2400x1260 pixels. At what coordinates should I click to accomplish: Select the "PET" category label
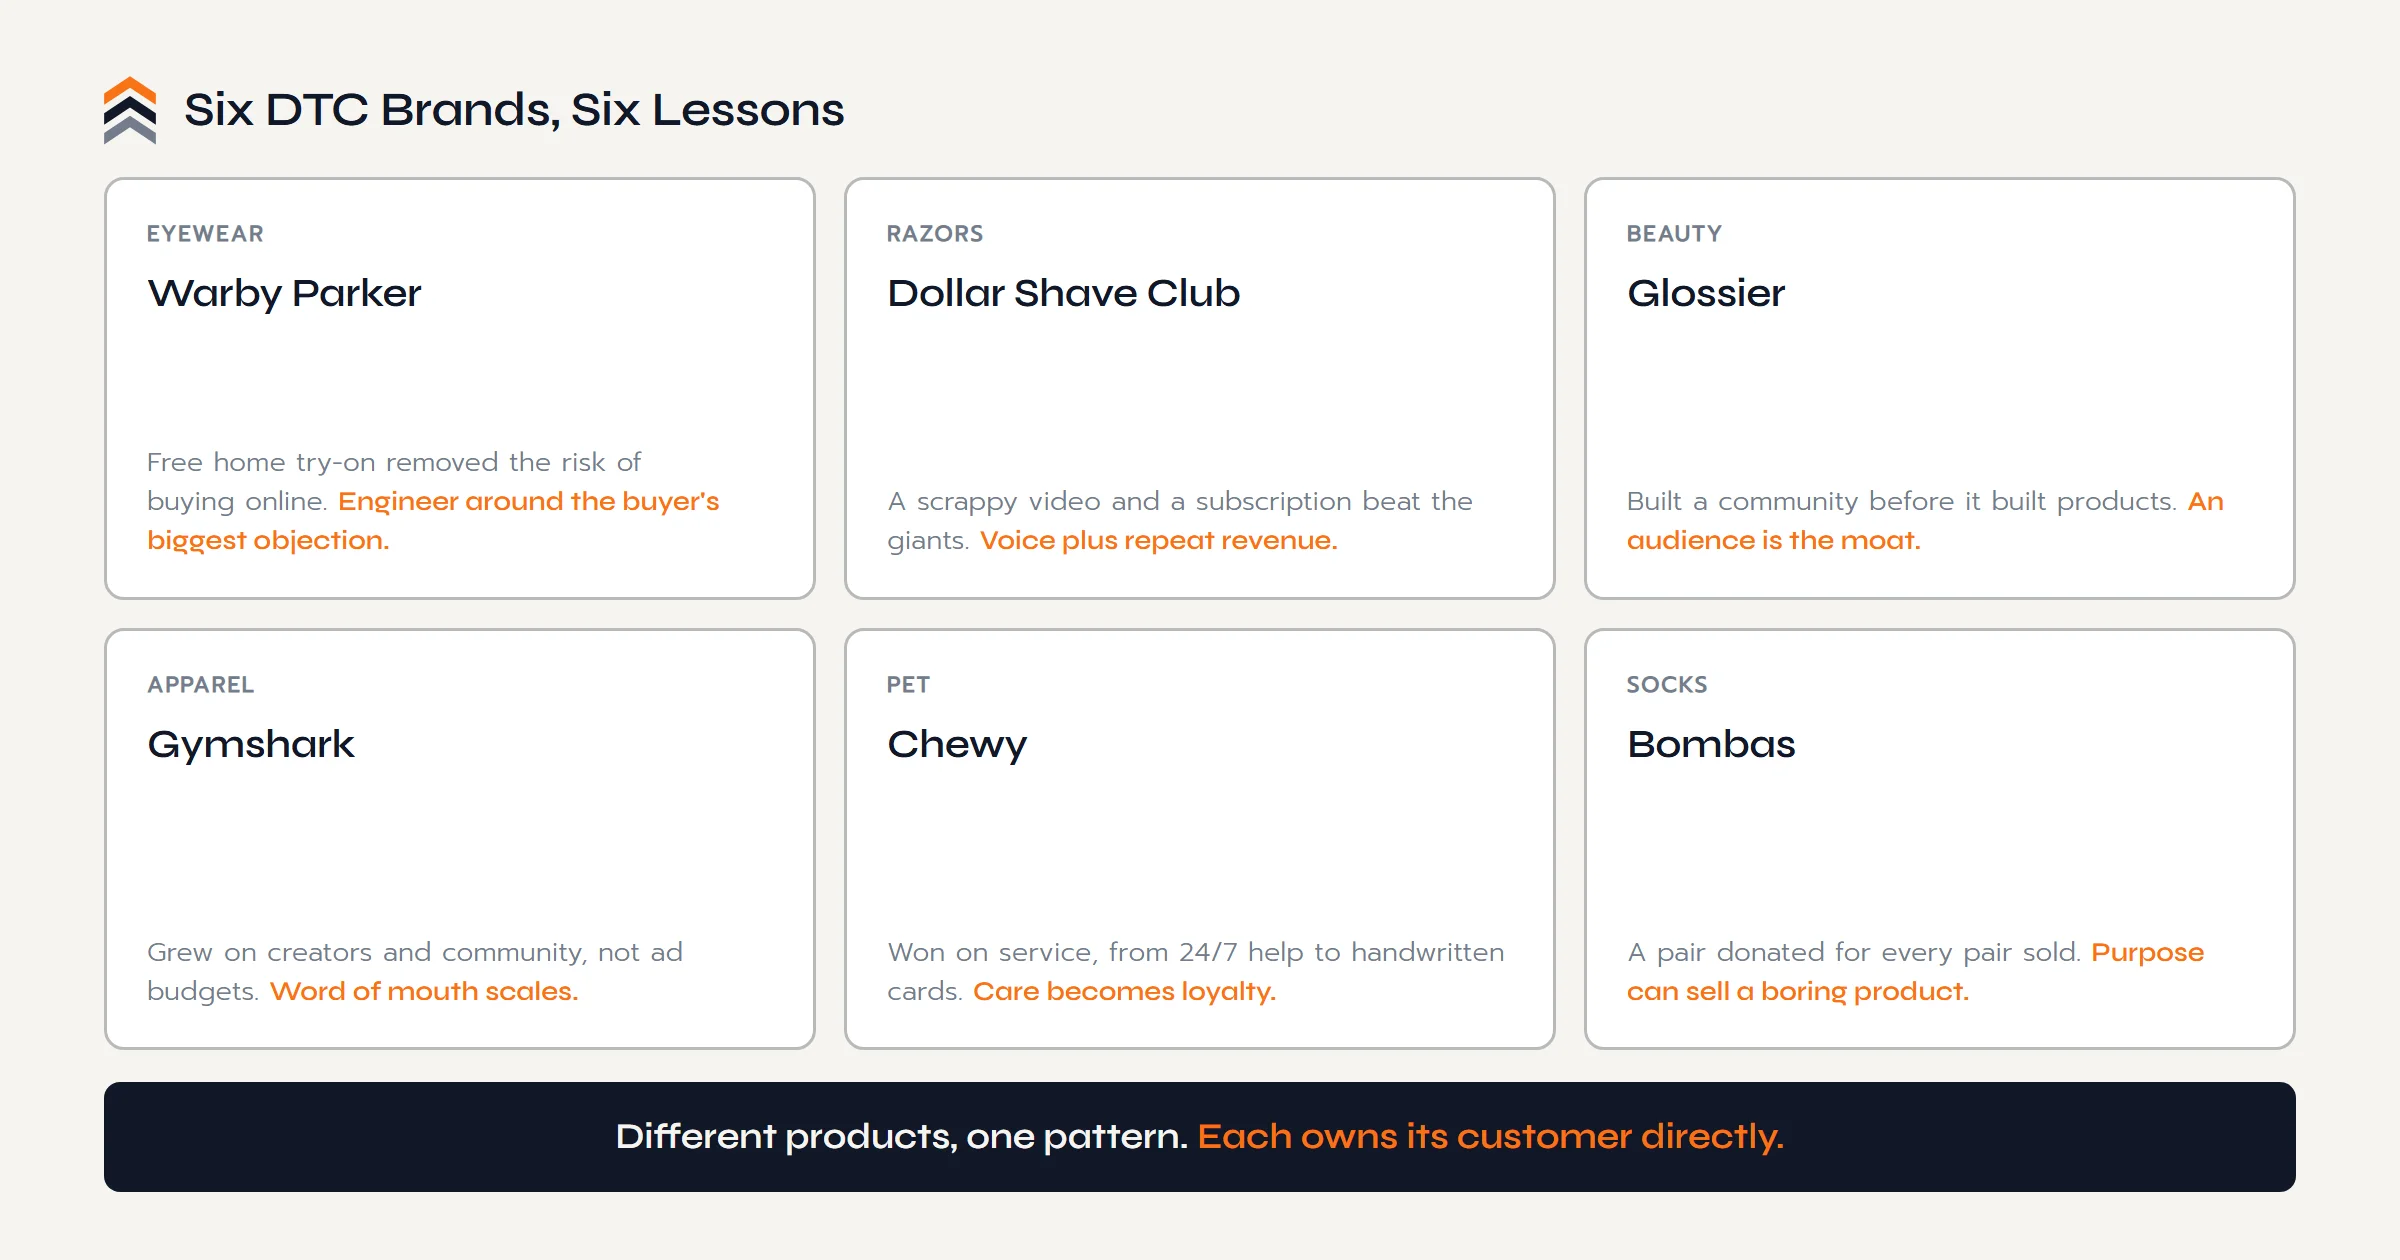click(908, 685)
